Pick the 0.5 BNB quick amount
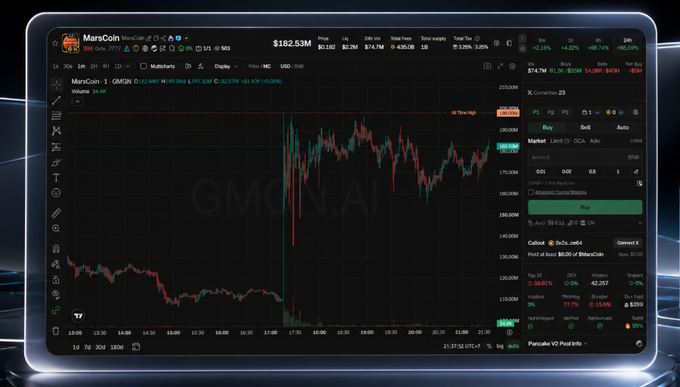The height and width of the screenshot is (387, 680). [x=592, y=171]
